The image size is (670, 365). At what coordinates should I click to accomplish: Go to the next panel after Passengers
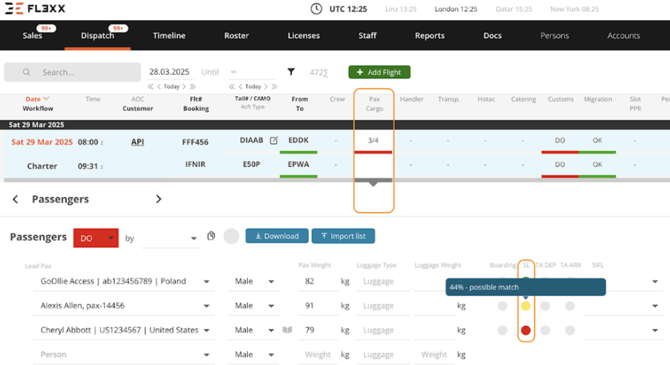click(x=159, y=199)
